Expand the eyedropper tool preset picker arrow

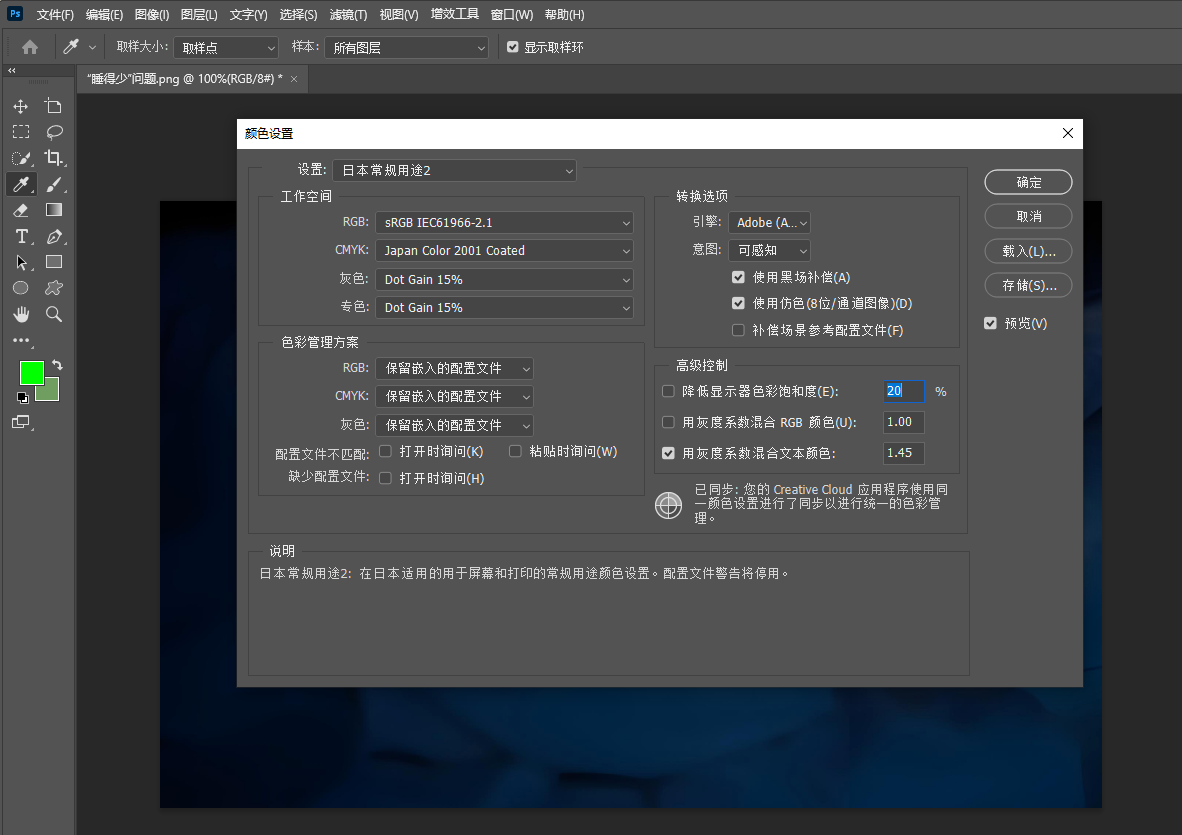coord(93,47)
